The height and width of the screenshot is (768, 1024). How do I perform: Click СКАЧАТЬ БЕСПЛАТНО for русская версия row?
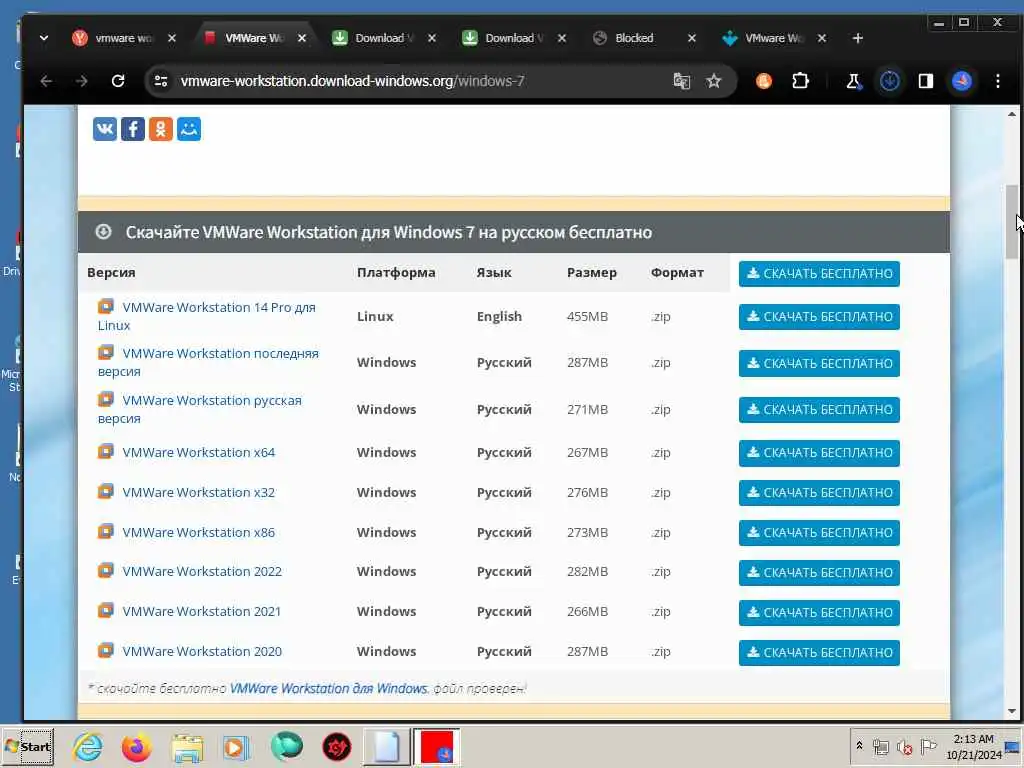tap(819, 409)
